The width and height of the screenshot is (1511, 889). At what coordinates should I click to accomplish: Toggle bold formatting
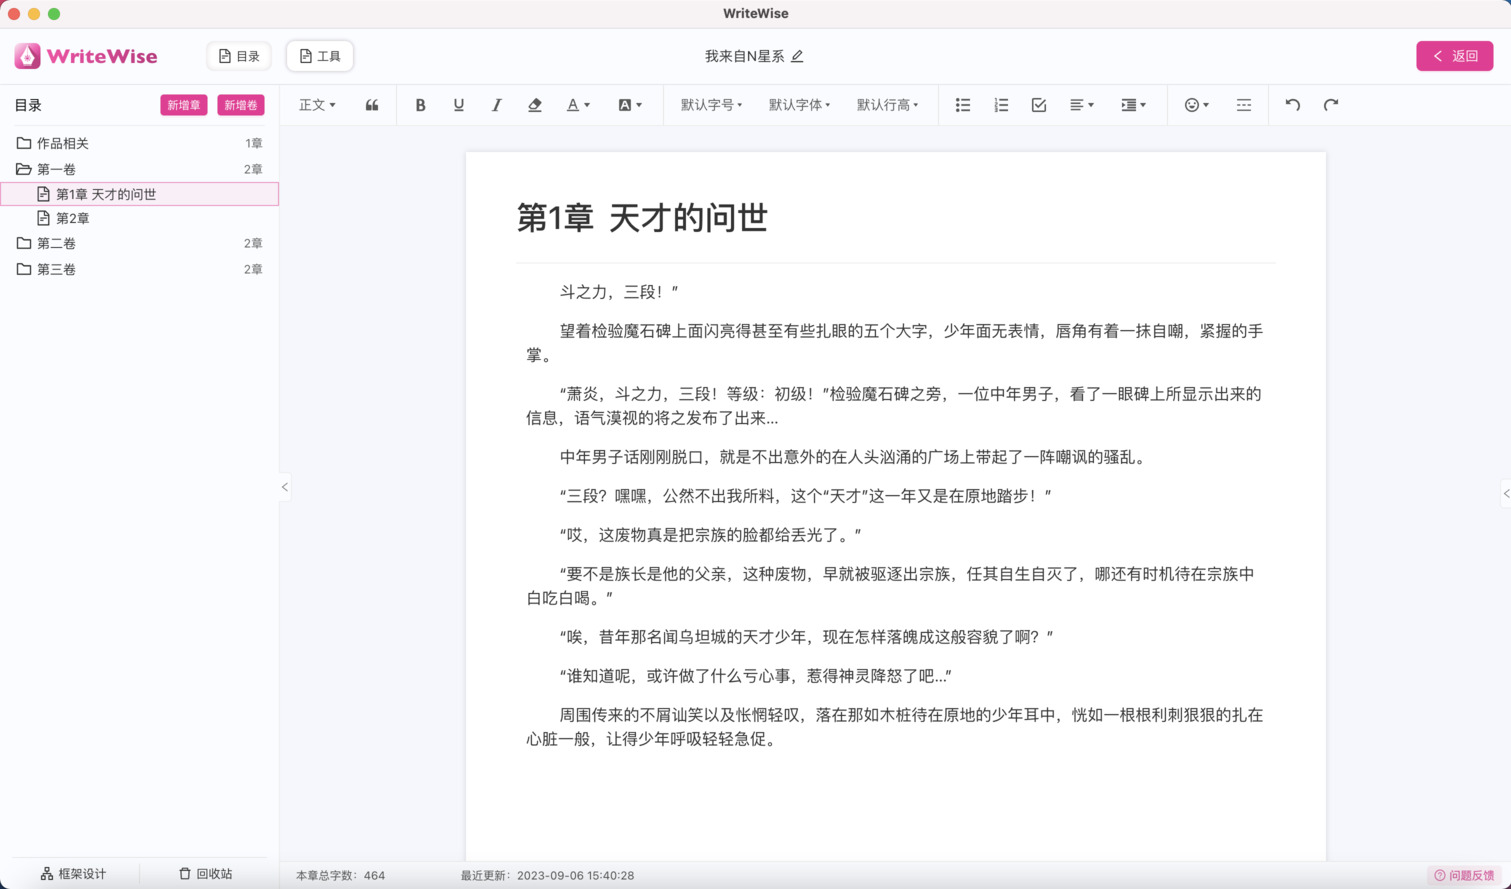(x=420, y=104)
